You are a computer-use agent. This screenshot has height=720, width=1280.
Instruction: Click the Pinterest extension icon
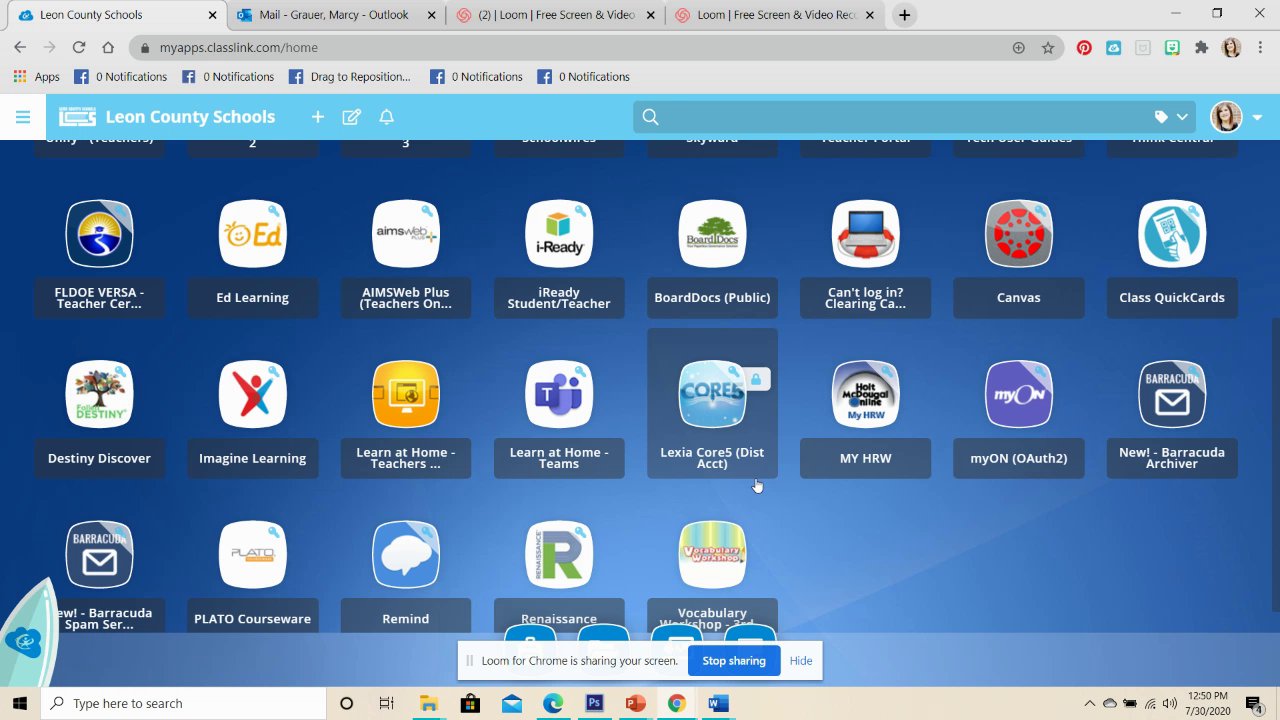pos(1084,47)
